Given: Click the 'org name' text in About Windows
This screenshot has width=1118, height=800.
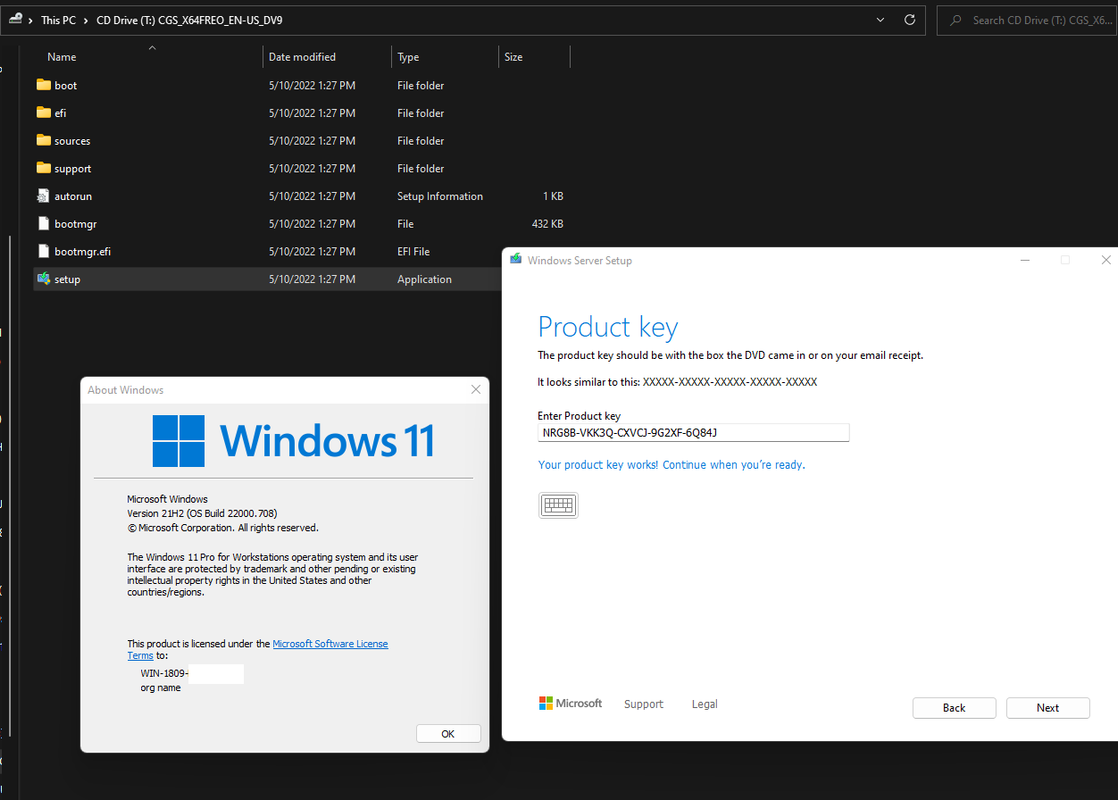Looking at the screenshot, I should pyautogui.click(x=160, y=688).
